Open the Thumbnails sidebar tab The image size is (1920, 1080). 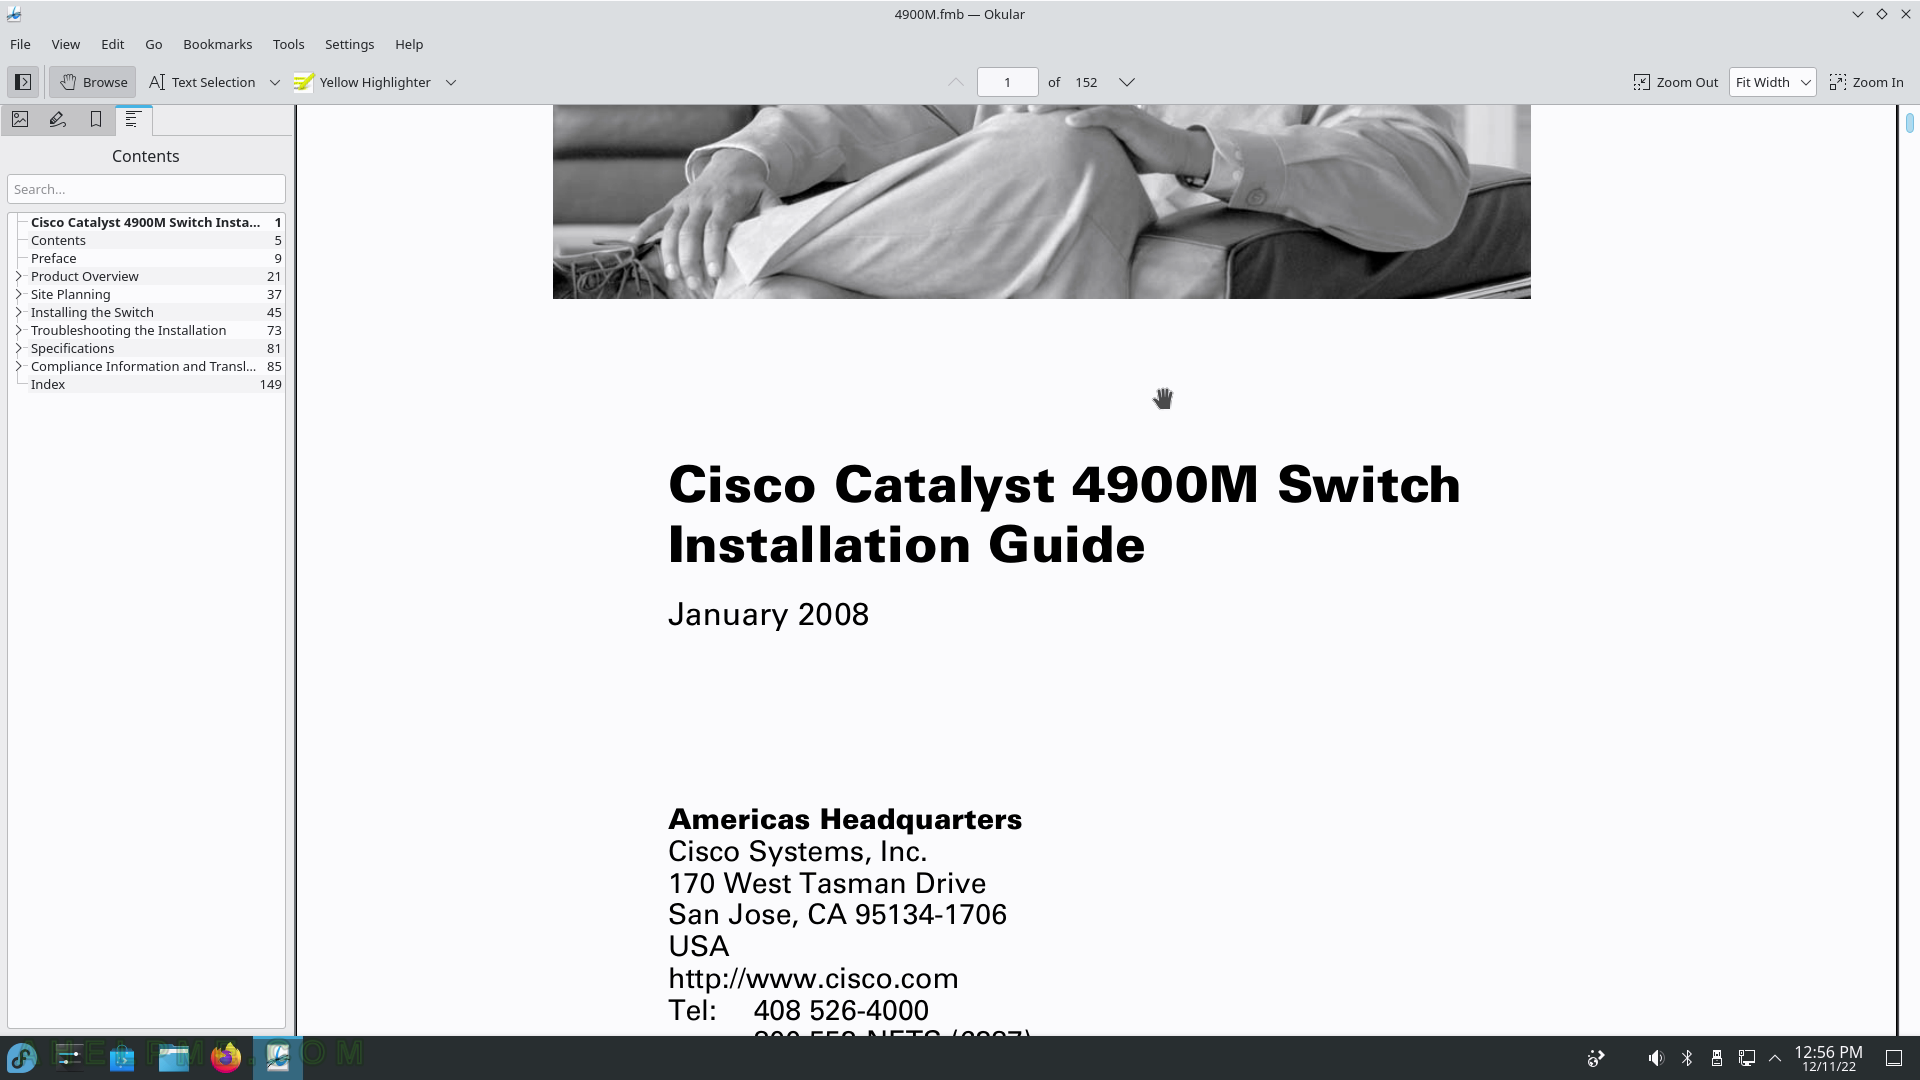pos(20,119)
